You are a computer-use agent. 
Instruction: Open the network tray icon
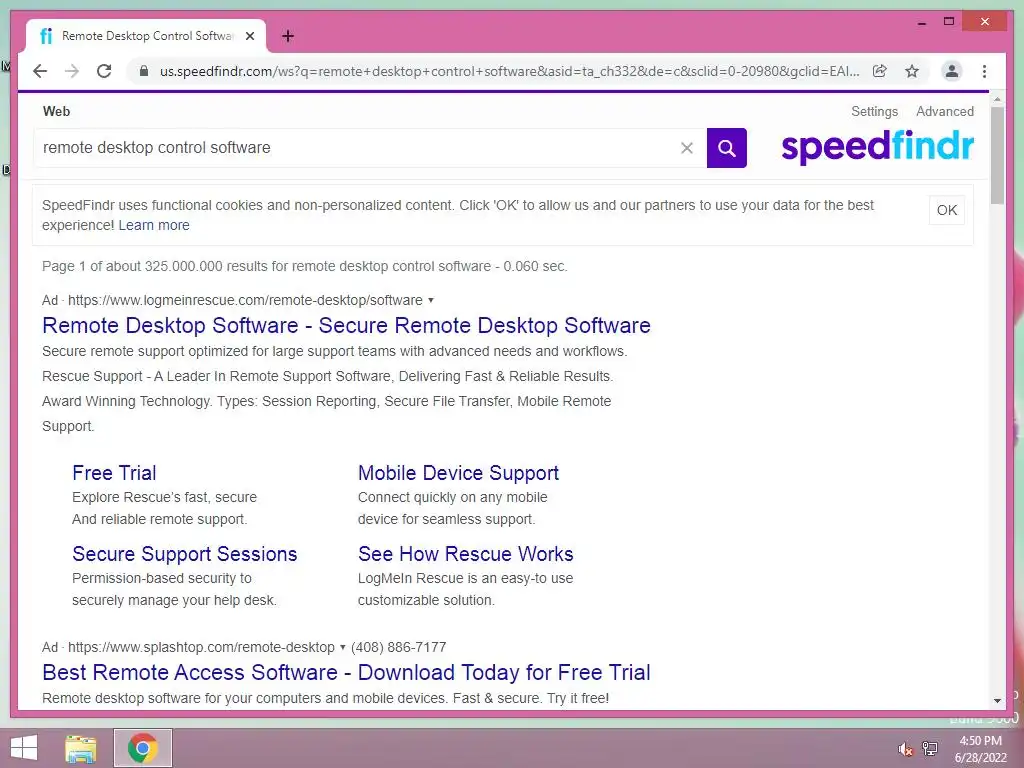click(930, 748)
